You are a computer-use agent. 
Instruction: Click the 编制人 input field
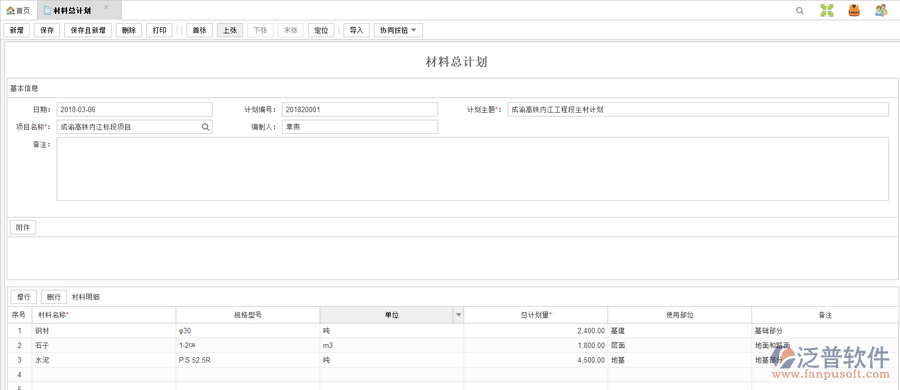(x=360, y=127)
